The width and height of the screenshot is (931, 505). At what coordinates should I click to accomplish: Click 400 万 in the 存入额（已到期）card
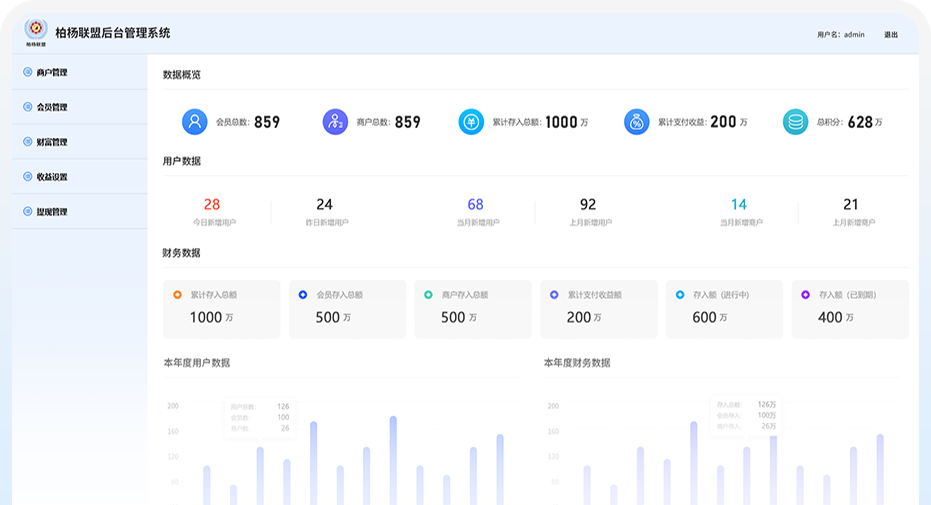[x=835, y=317]
